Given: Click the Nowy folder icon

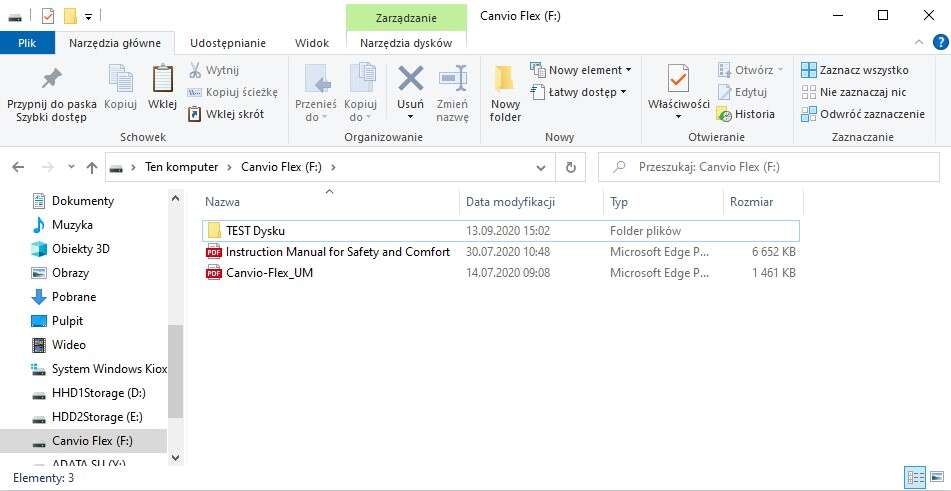Looking at the screenshot, I should click(x=505, y=80).
